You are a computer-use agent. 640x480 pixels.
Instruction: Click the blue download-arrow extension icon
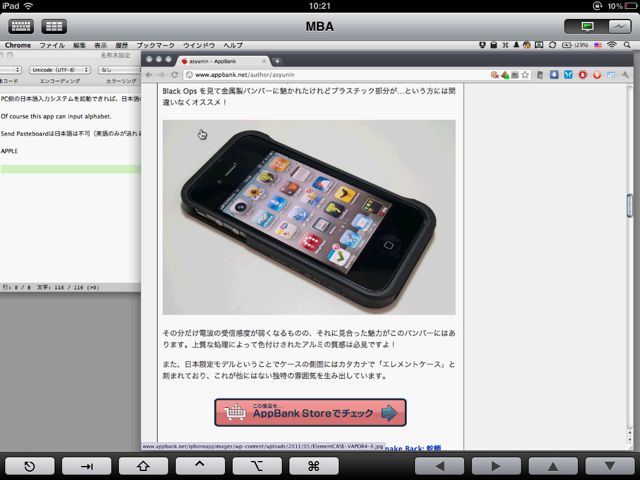[x=554, y=75]
